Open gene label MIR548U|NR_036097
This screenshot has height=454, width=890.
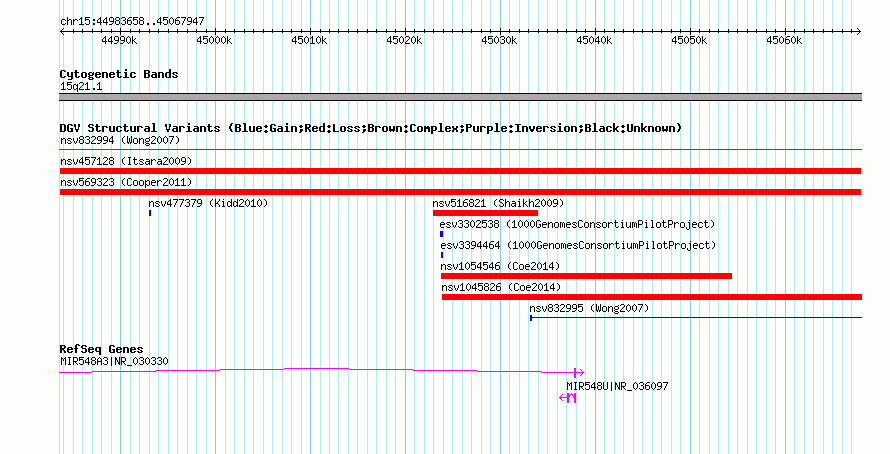click(x=618, y=386)
